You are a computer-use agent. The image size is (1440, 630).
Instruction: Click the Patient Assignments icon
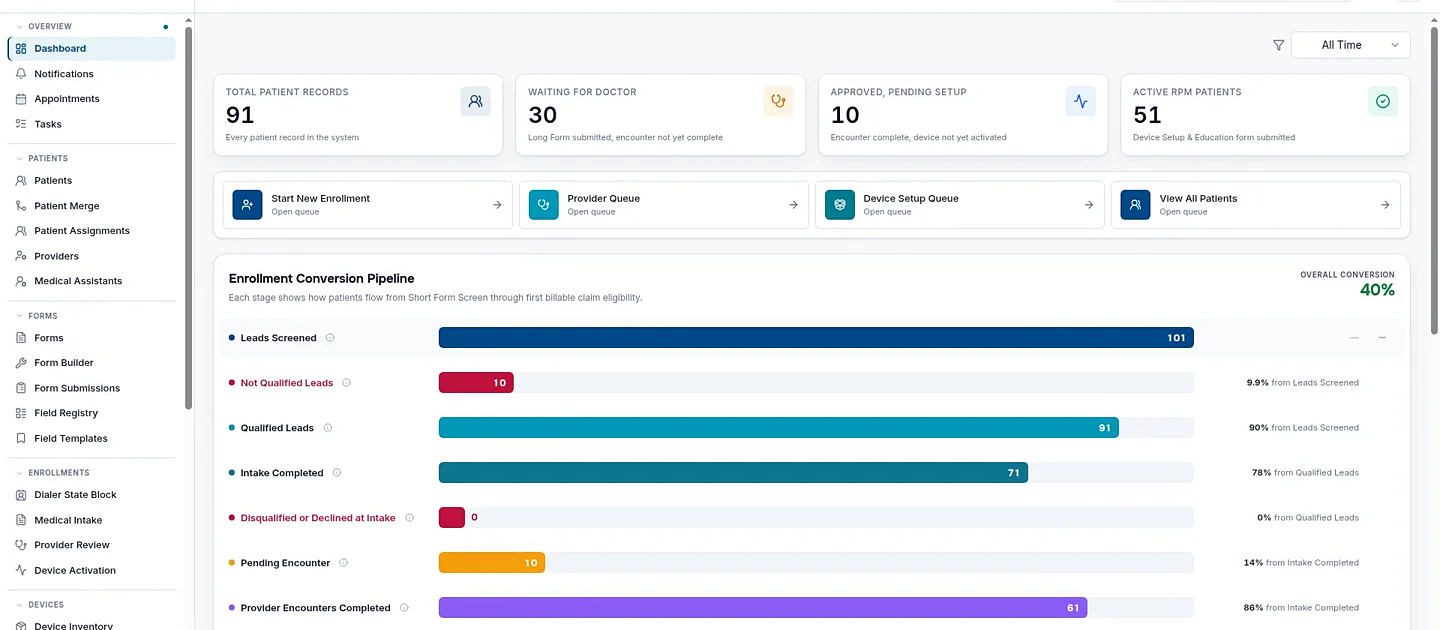[21, 231]
